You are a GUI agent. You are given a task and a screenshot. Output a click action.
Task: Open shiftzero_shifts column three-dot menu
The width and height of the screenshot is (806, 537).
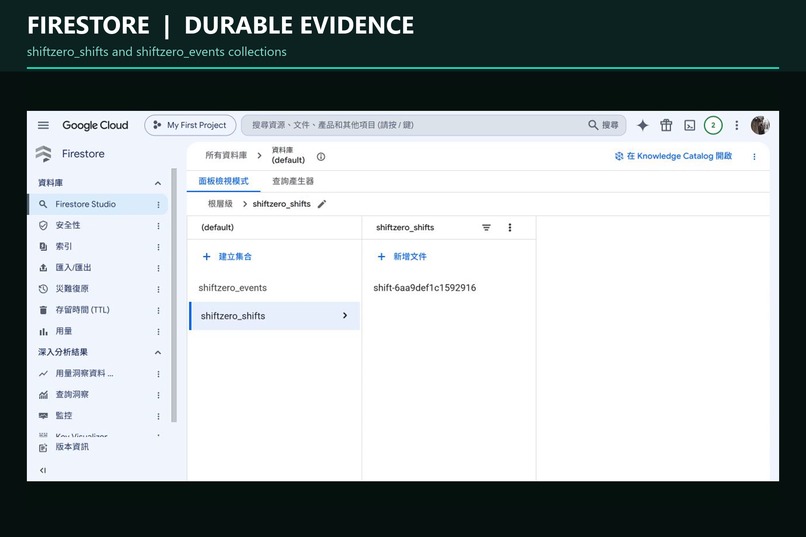(x=510, y=228)
